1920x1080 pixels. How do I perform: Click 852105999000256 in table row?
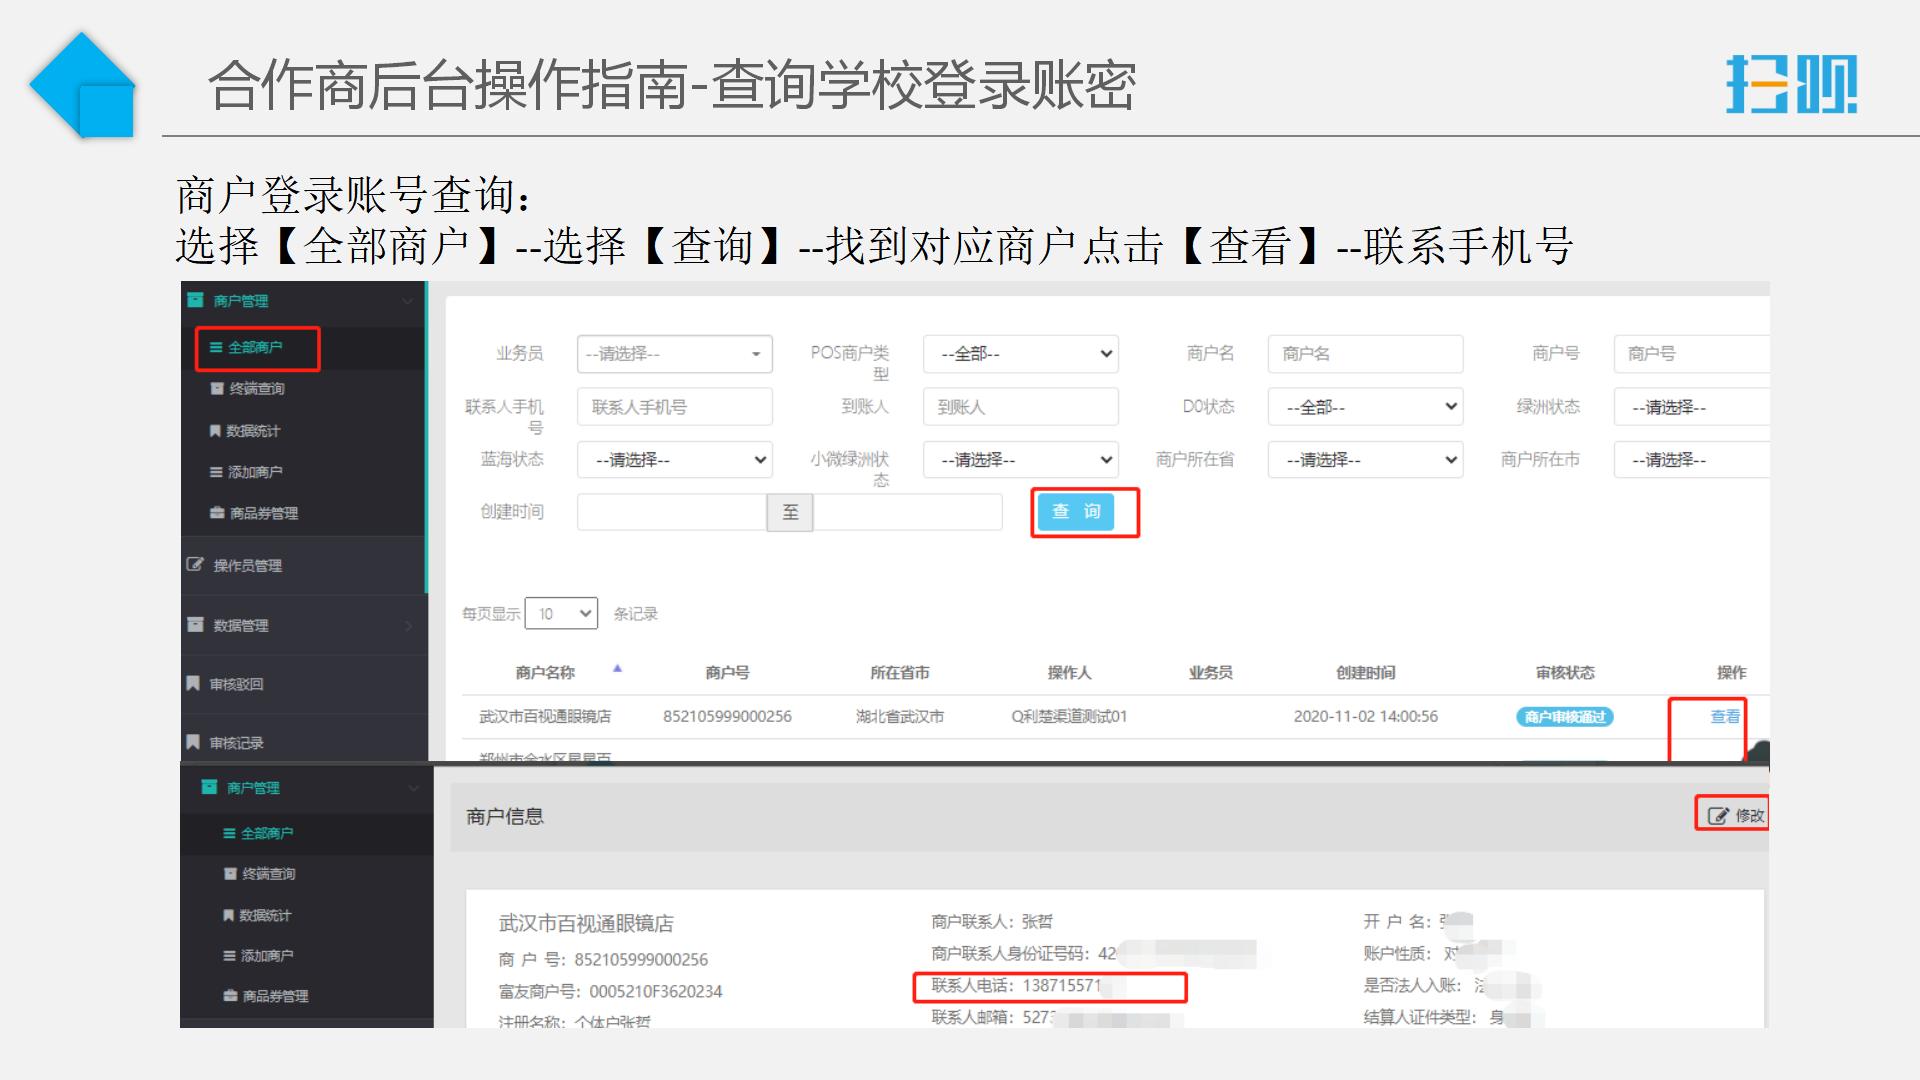[727, 717]
